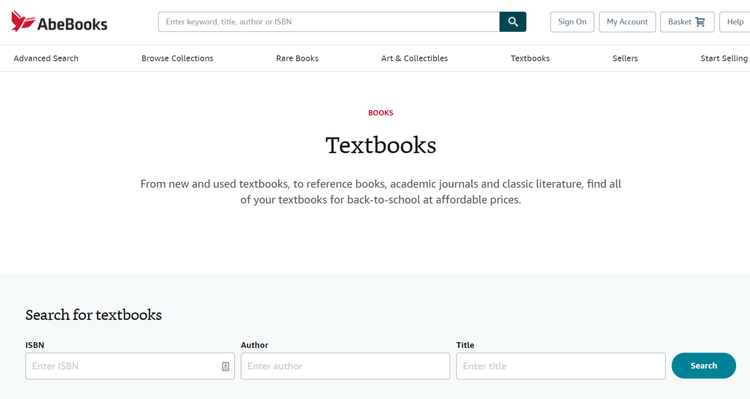Image resolution: width=750 pixels, height=399 pixels.
Task: Open My Account
Action: (627, 22)
